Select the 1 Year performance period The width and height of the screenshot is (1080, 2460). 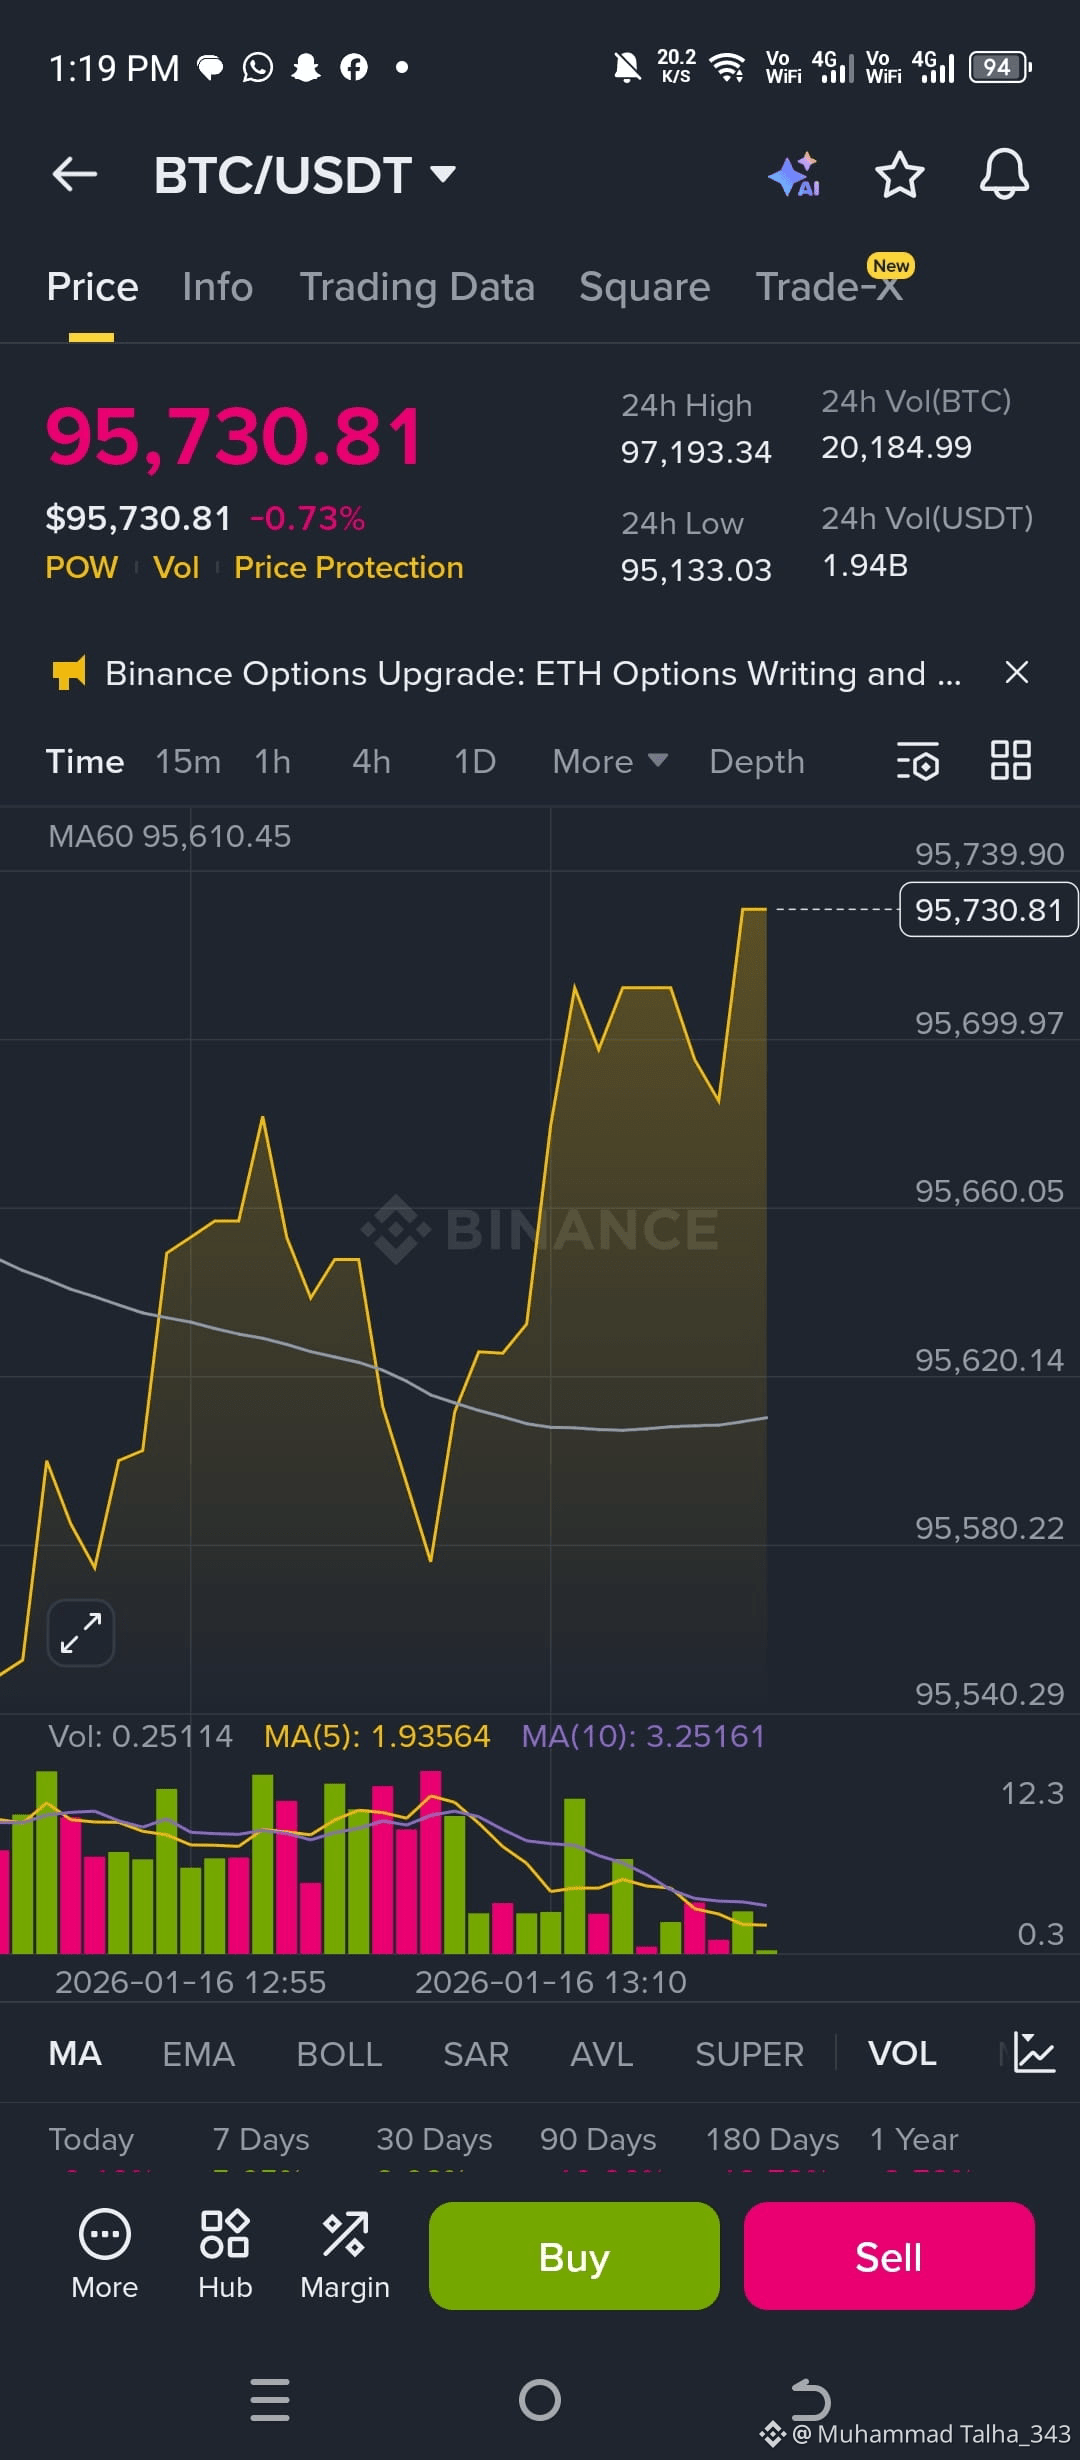pos(914,2139)
